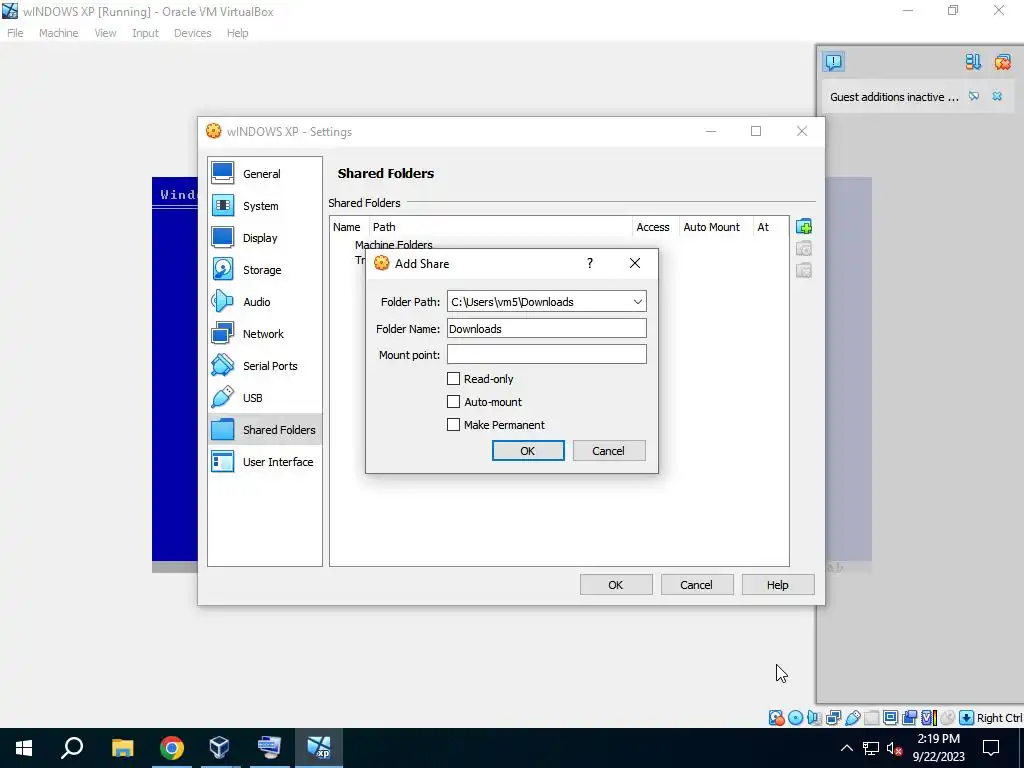Screen dimensions: 1024x768
Task: Open Display settings category
Action: [264, 238]
